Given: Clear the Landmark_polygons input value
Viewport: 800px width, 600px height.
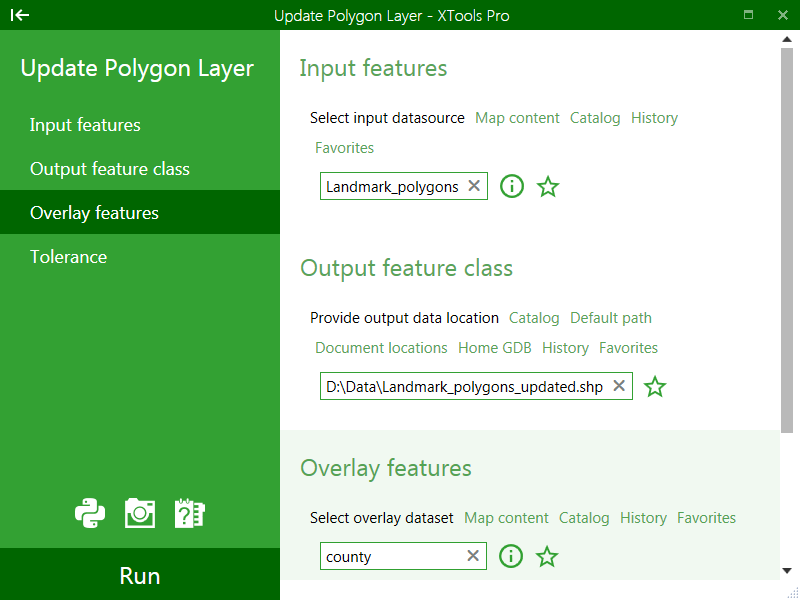Looking at the screenshot, I should click(474, 186).
